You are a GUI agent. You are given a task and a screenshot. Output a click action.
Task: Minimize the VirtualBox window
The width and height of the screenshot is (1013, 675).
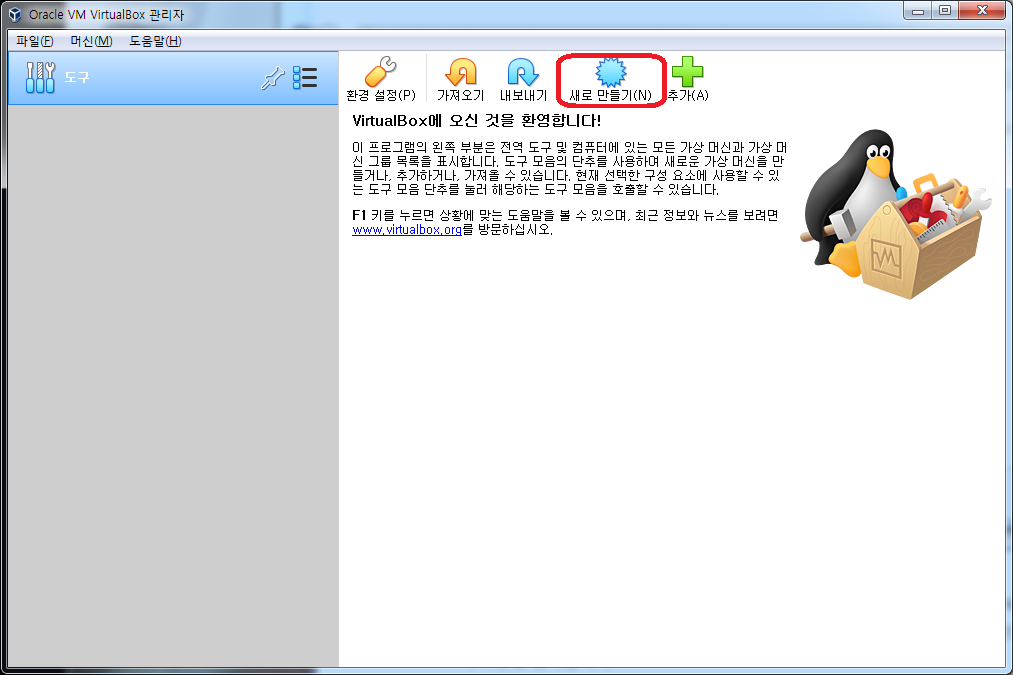[x=917, y=10]
